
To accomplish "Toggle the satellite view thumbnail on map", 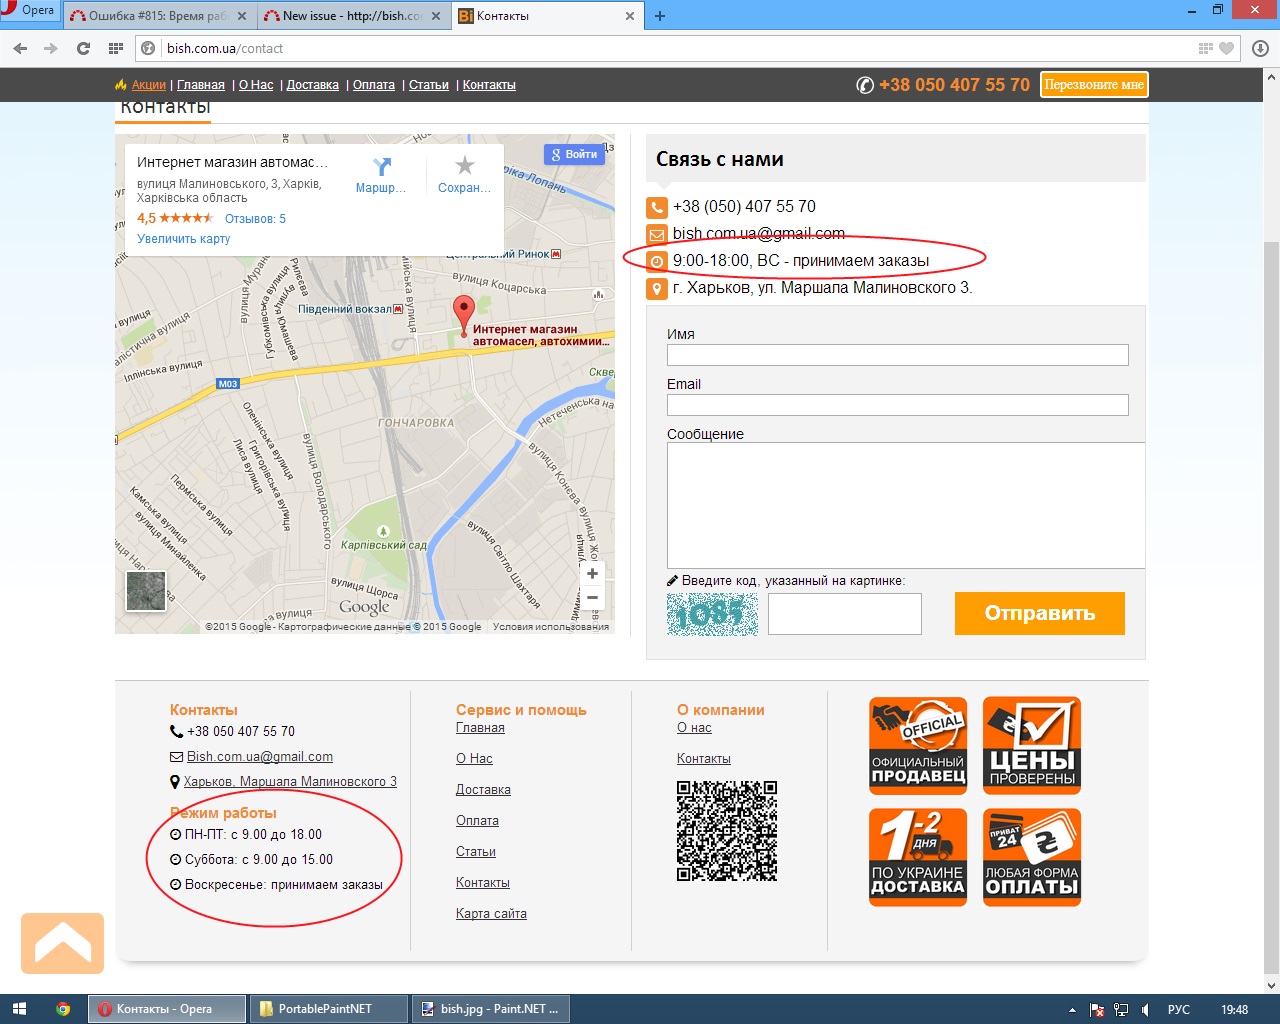I will coord(146,591).
